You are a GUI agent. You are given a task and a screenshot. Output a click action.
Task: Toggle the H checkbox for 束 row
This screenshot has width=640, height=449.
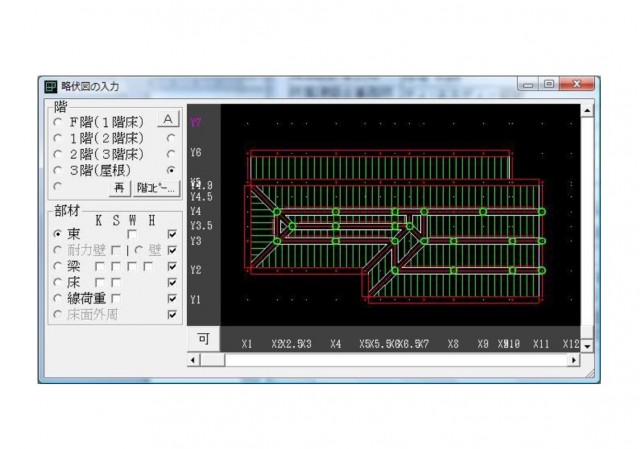(x=173, y=234)
